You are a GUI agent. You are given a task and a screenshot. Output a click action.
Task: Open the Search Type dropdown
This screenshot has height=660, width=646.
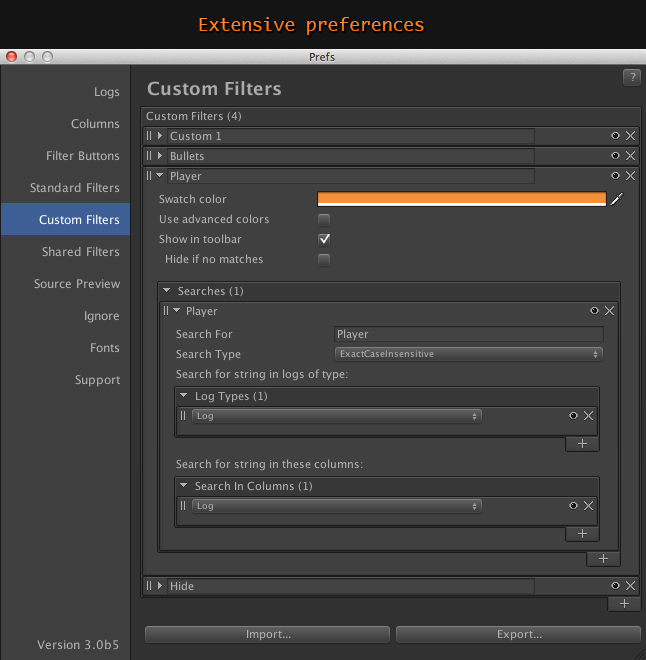(468, 354)
